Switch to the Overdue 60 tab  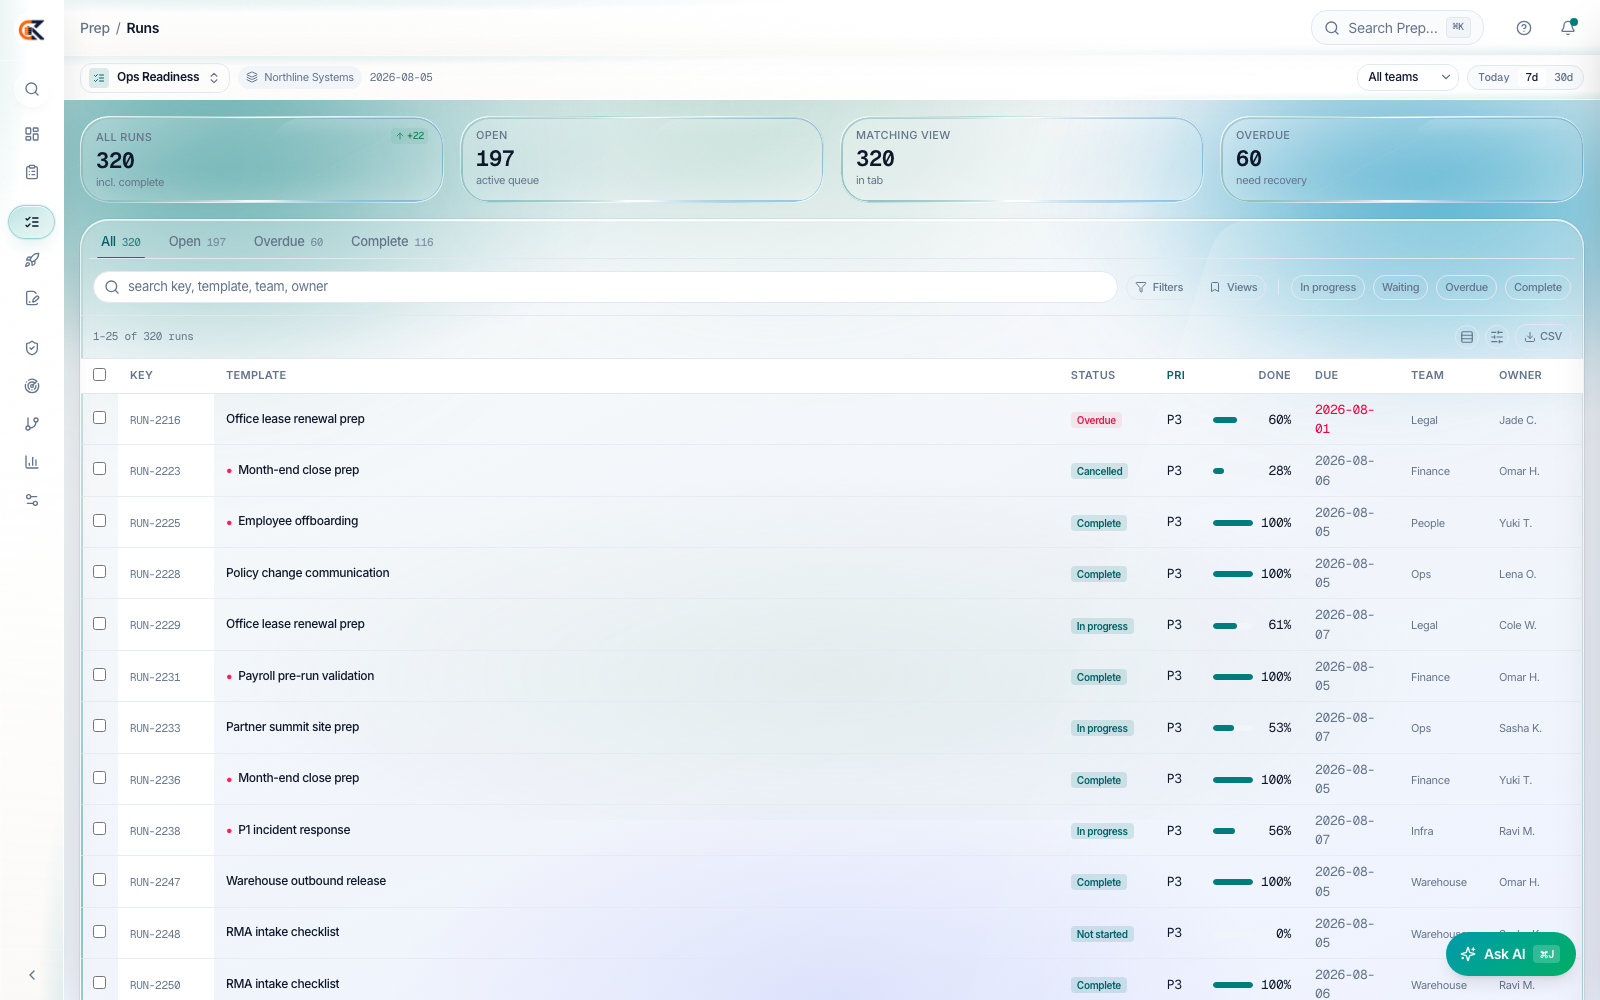(x=288, y=242)
